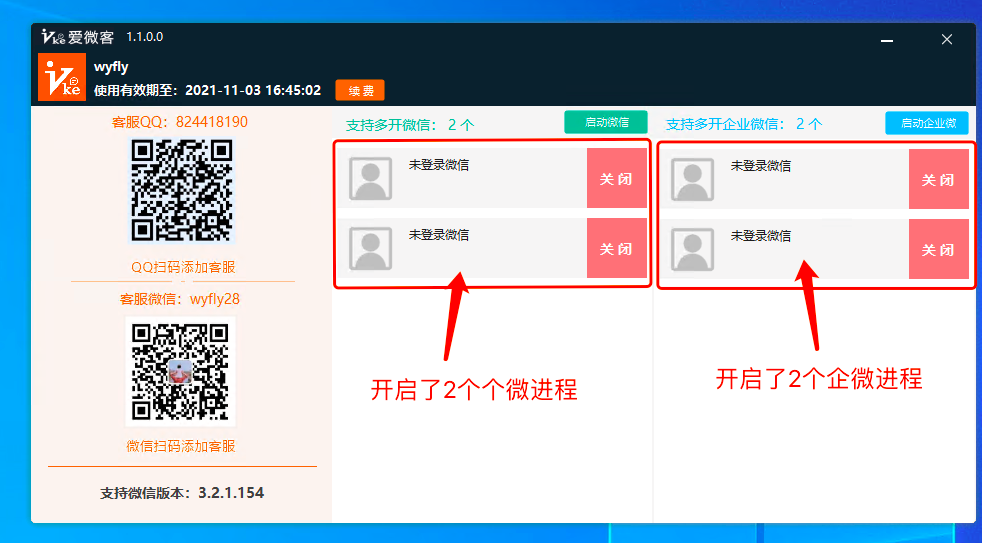Minimize the 爱微客 window
The height and width of the screenshot is (543, 982).
pyautogui.click(x=887, y=40)
